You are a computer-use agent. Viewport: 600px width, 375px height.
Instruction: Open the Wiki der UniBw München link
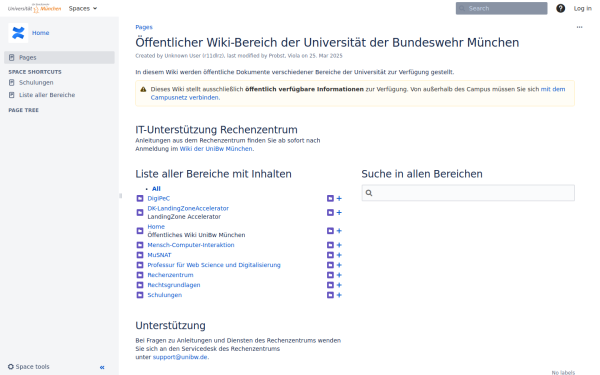pyautogui.click(x=216, y=149)
